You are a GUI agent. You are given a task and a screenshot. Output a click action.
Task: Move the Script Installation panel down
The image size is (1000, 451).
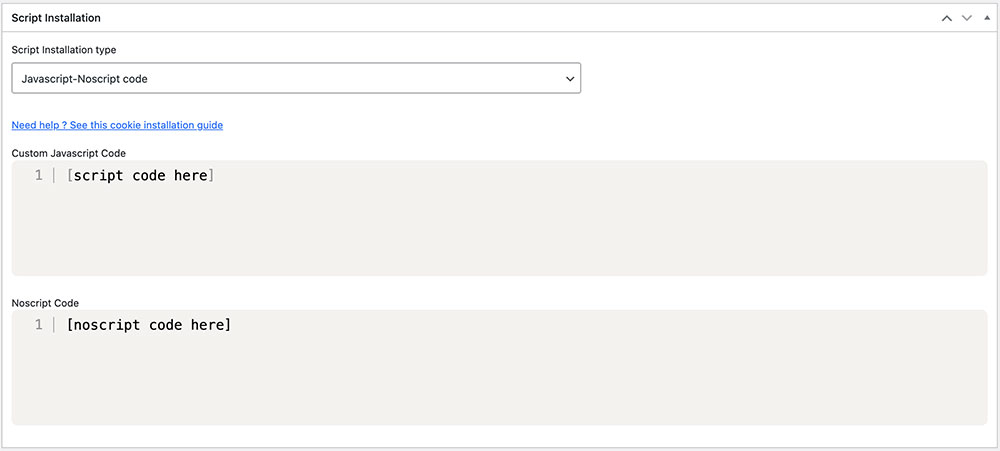click(967, 18)
